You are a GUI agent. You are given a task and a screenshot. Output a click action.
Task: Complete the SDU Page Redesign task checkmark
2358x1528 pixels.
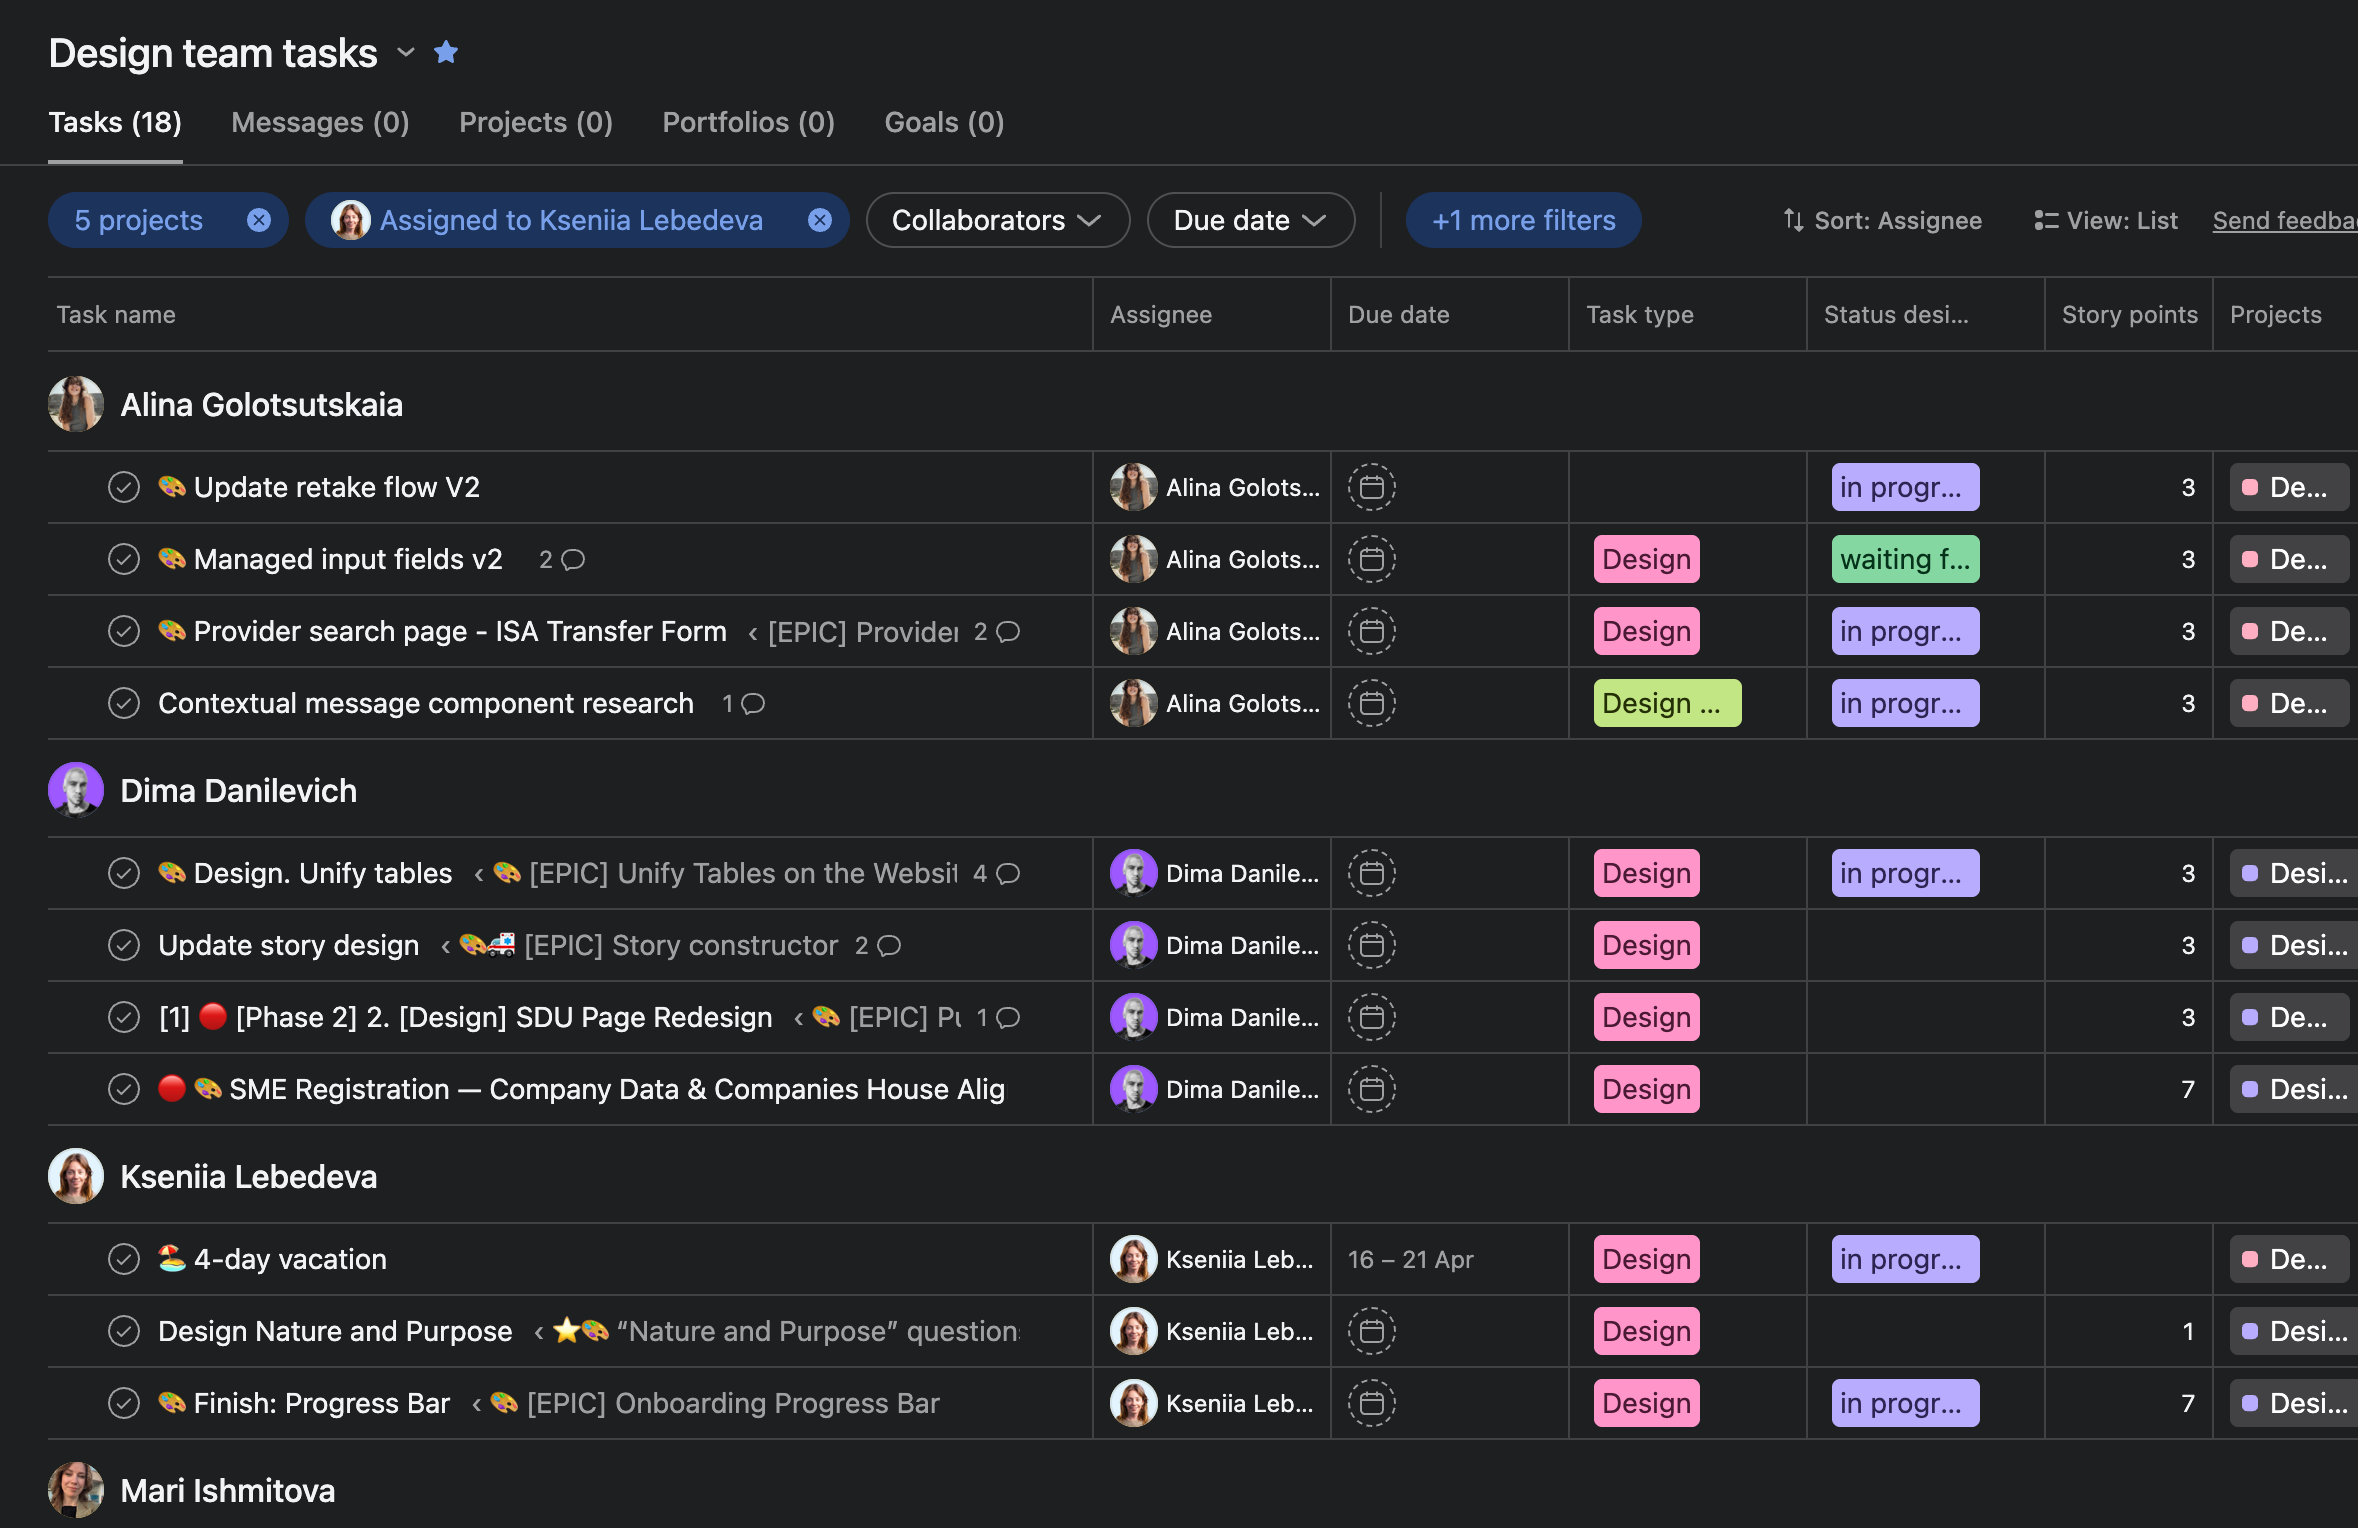pyautogui.click(x=124, y=1017)
